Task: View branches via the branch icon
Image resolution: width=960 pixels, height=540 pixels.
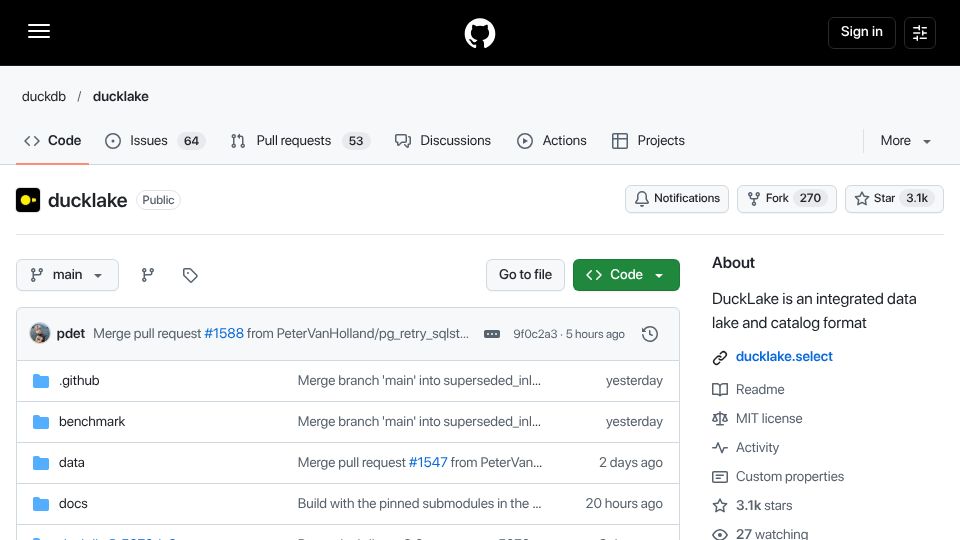Action: [148, 275]
